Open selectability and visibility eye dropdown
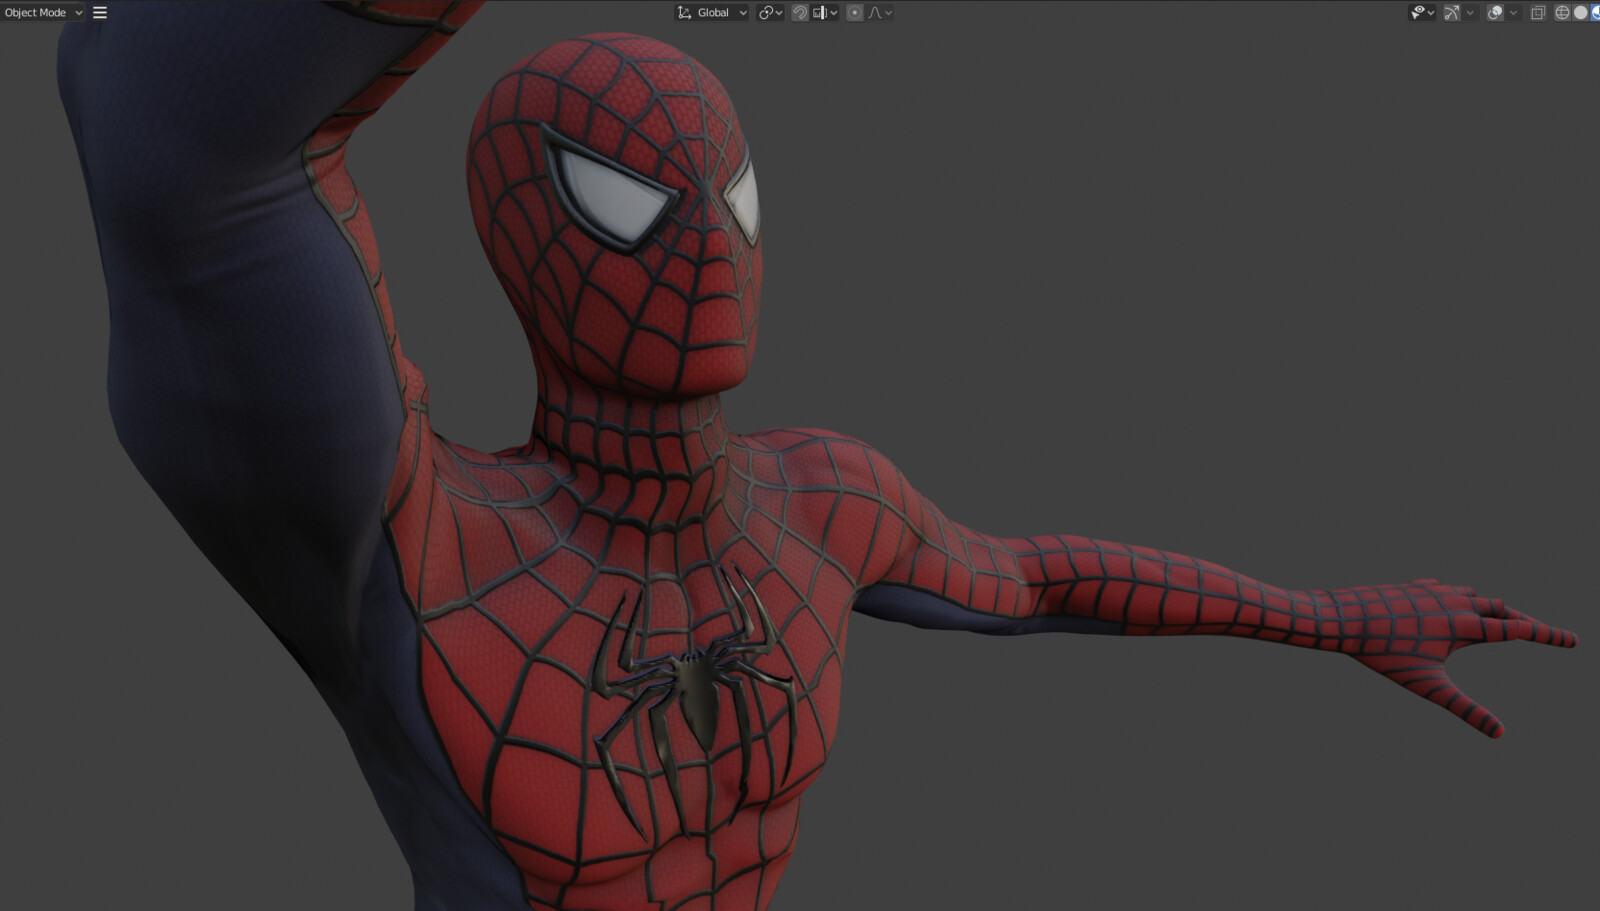1600x911 pixels. 1422,13
